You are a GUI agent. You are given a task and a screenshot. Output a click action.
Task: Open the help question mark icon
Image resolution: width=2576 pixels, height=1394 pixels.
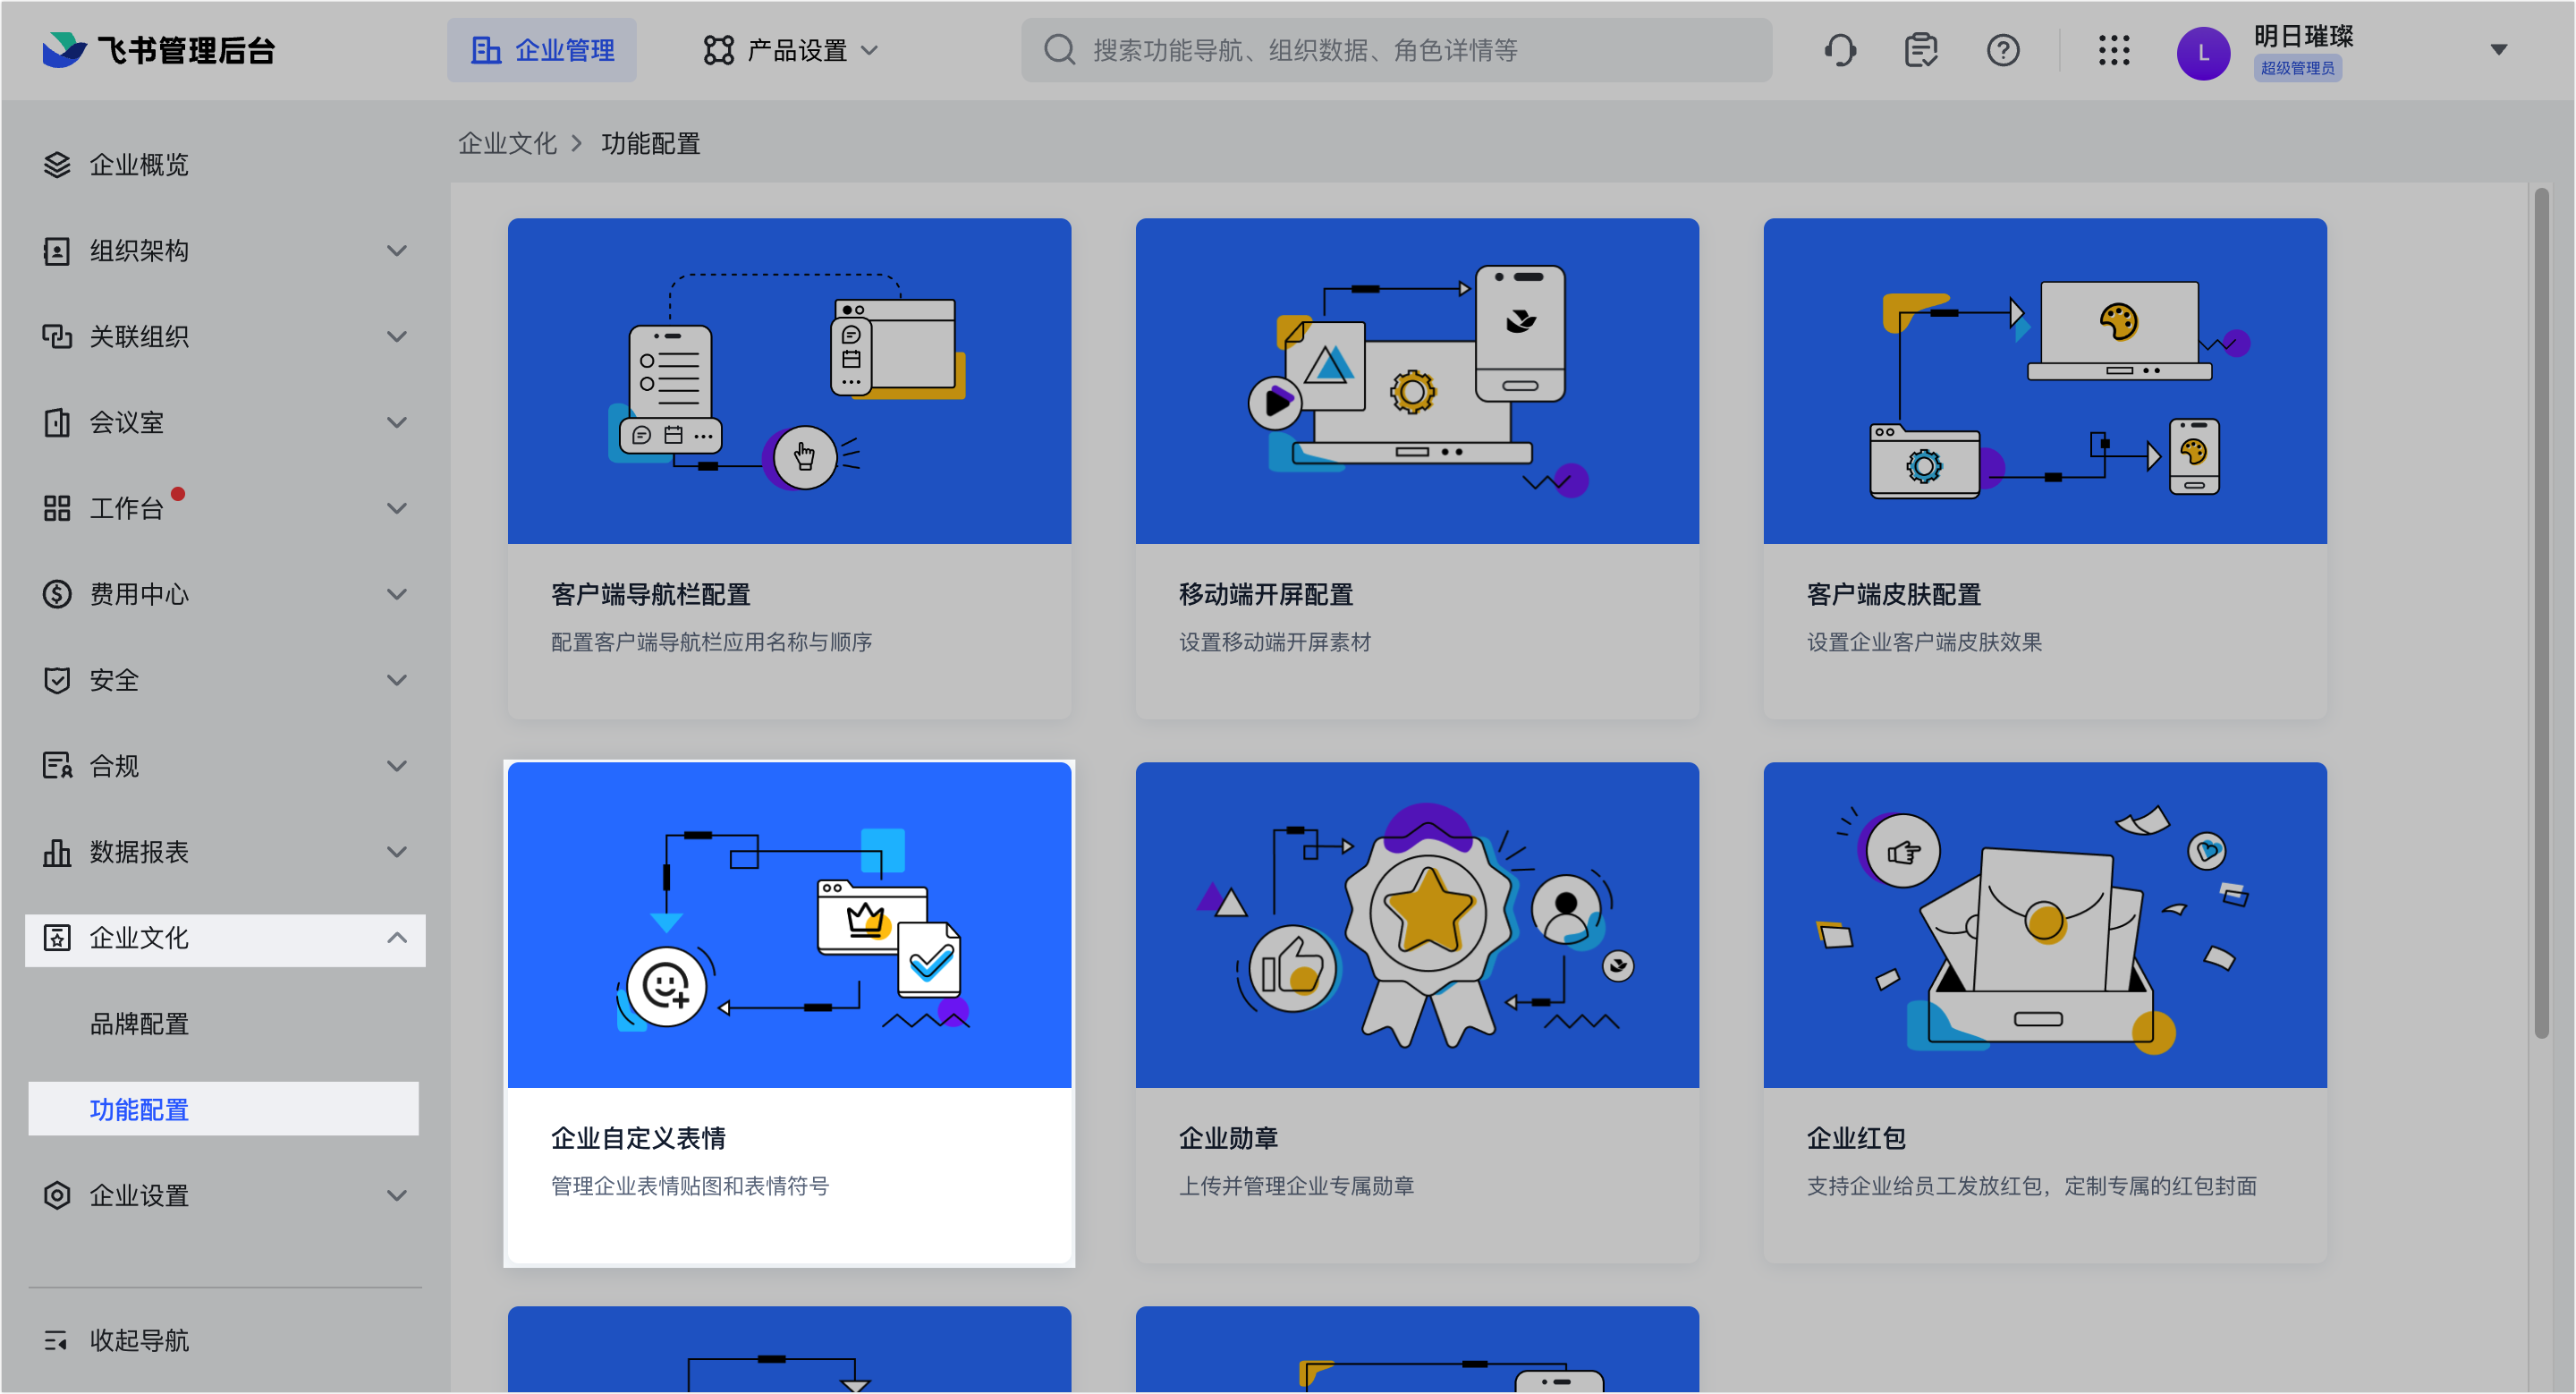(x=2003, y=49)
